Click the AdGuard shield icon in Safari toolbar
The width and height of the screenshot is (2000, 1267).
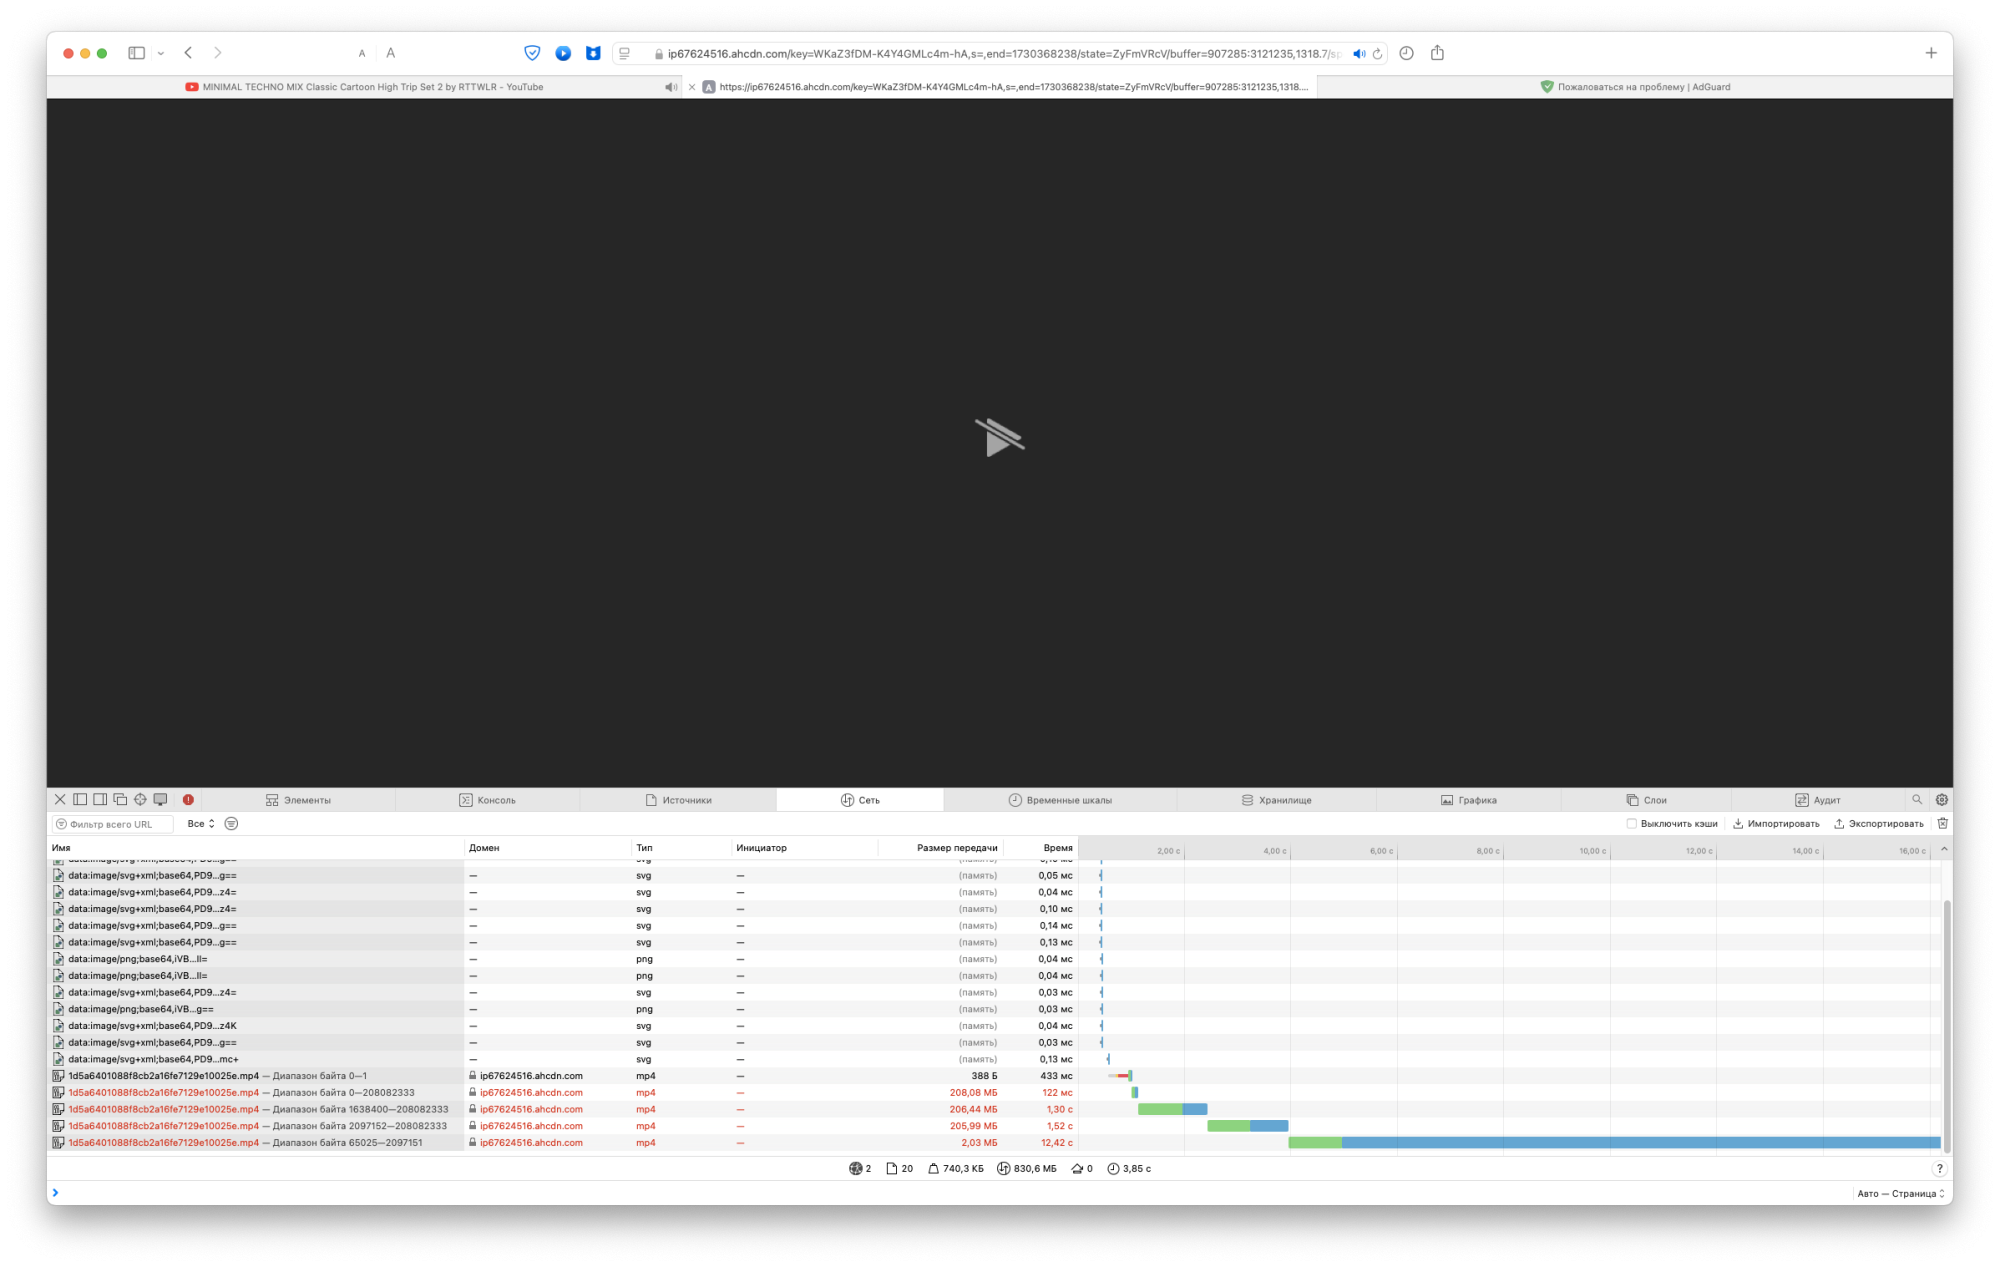531,53
